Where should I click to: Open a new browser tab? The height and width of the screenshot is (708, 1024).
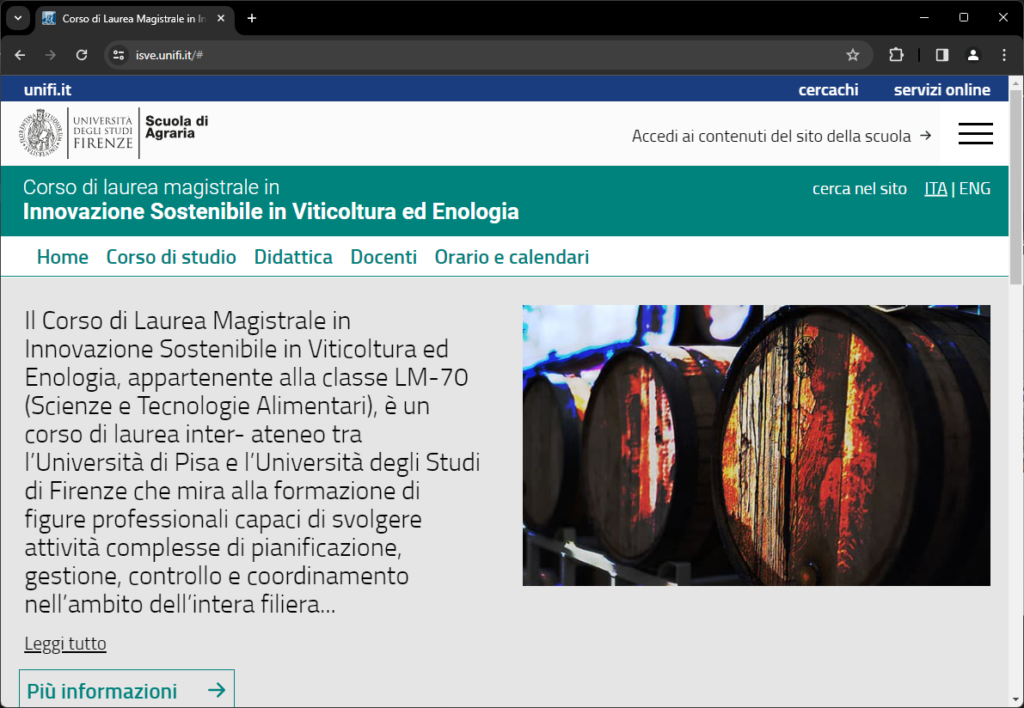pos(251,18)
